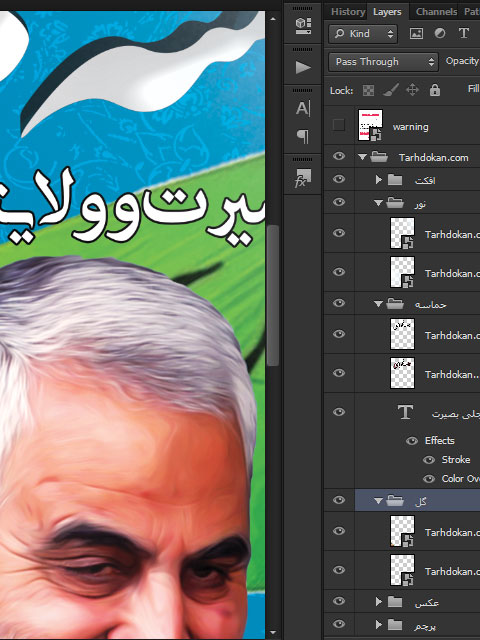The width and height of the screenshot is (480, 640).
Task: Select first layer thumbnail under حماسه
Action: click(x=402, y=334)
